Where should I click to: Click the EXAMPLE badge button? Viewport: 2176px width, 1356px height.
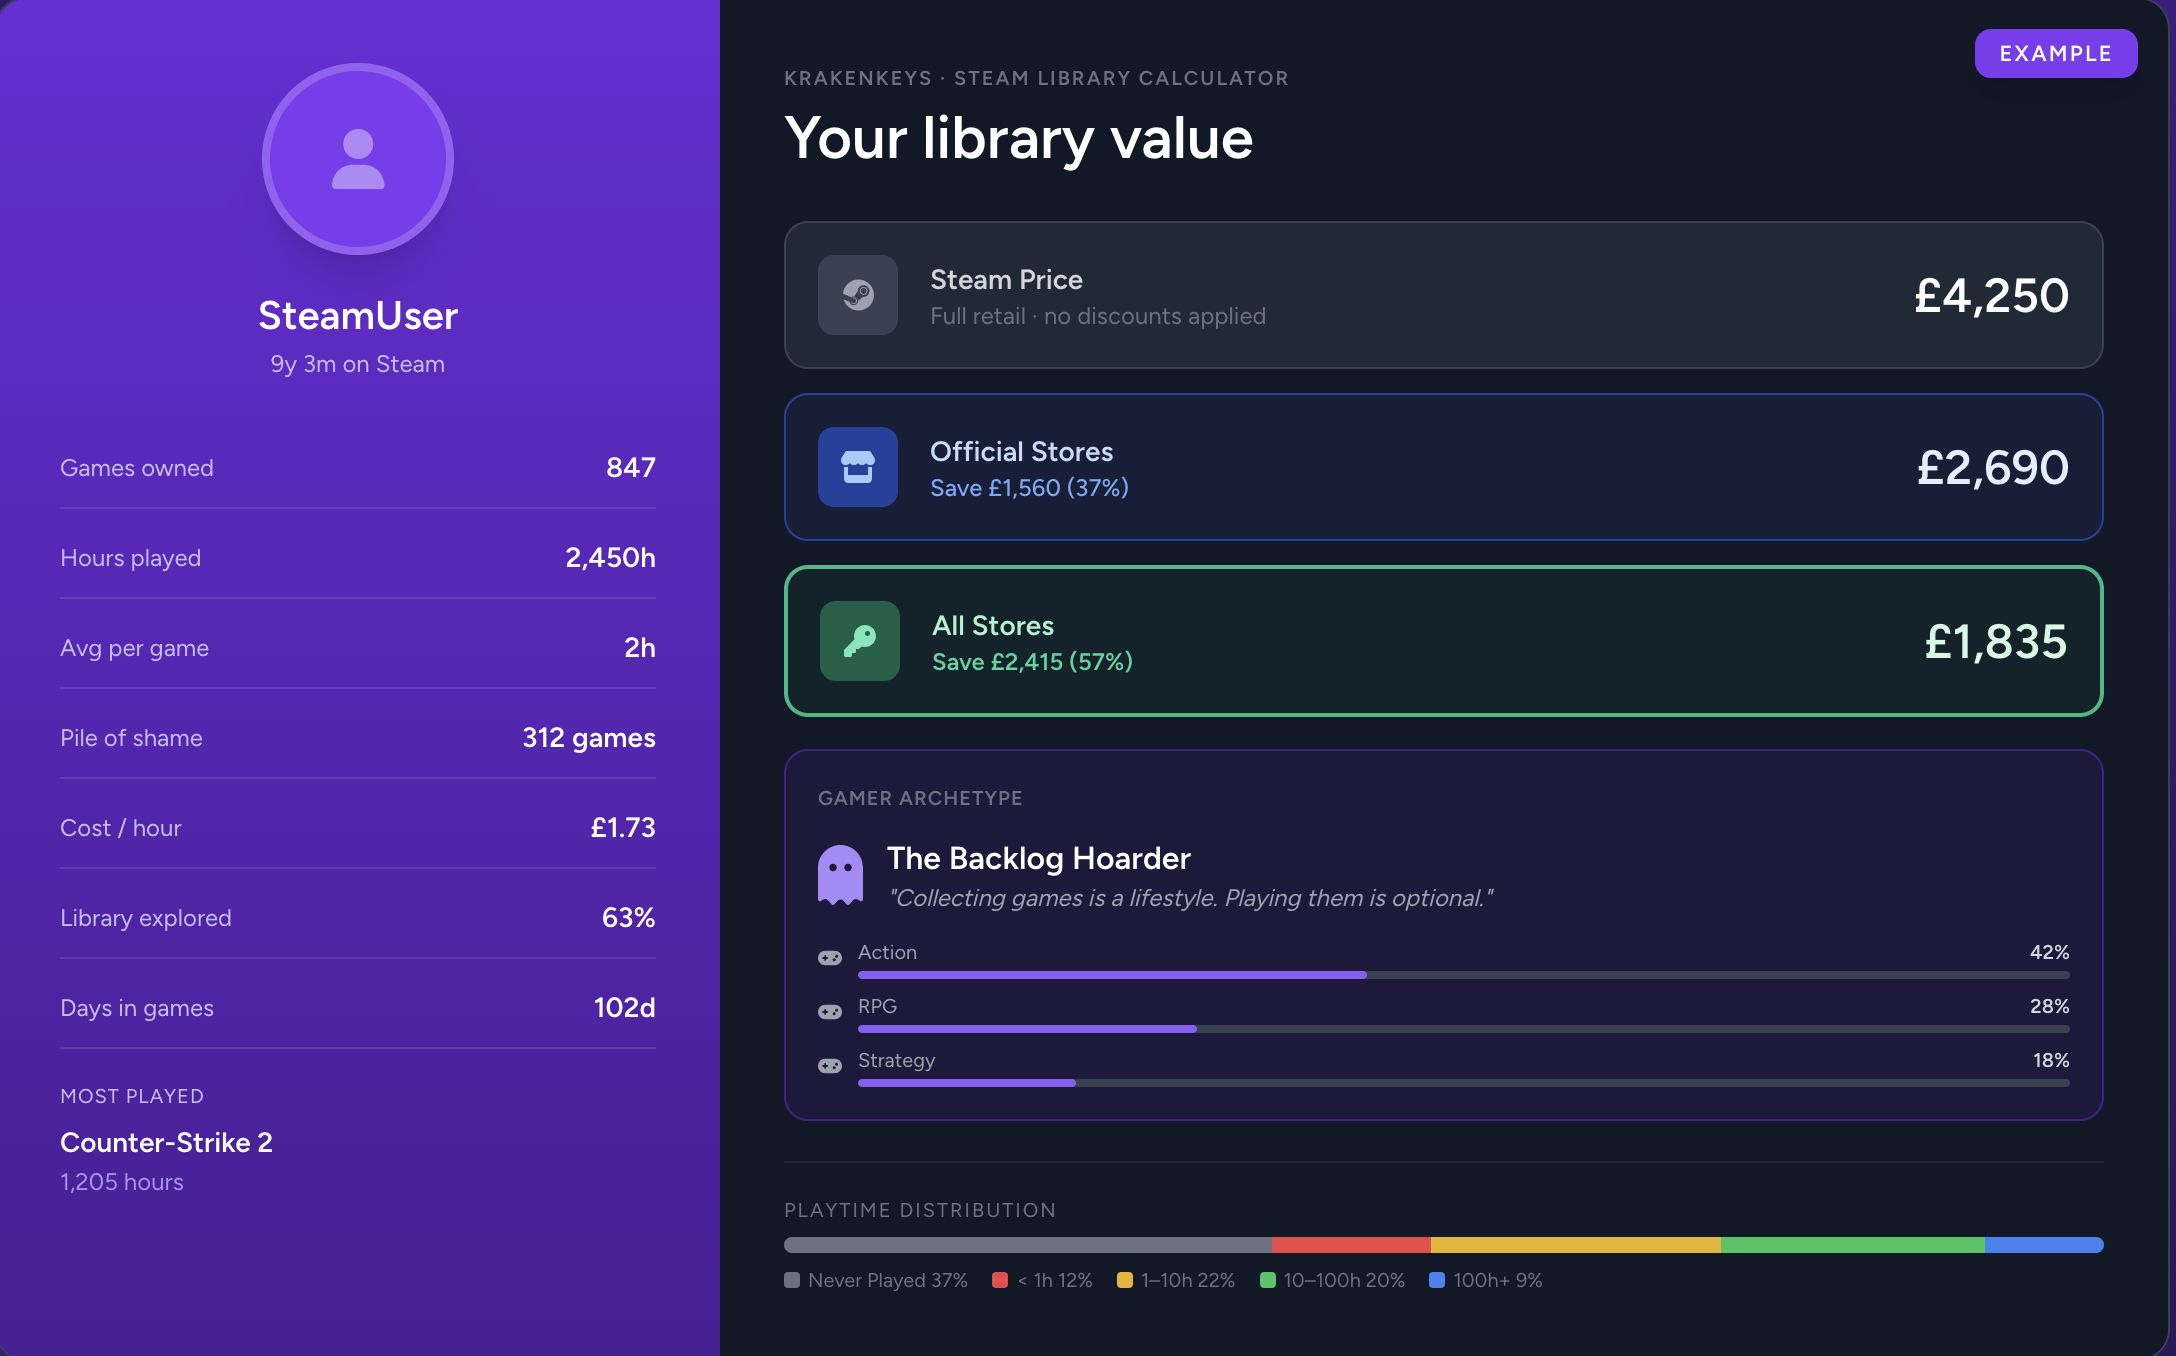click(x=2056, y=53)
